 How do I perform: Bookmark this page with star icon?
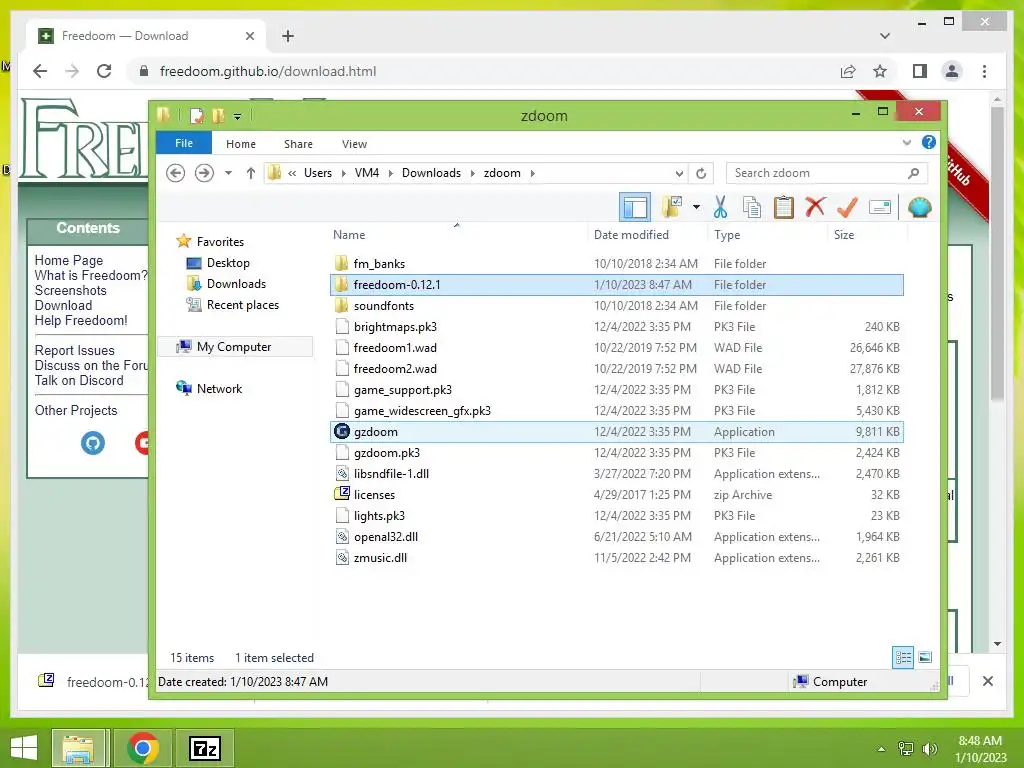(x=880, y=71)
